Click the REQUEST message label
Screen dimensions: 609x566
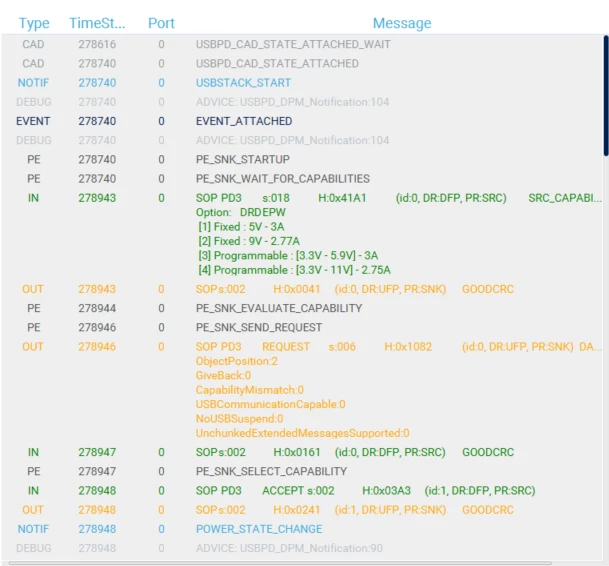286,347
